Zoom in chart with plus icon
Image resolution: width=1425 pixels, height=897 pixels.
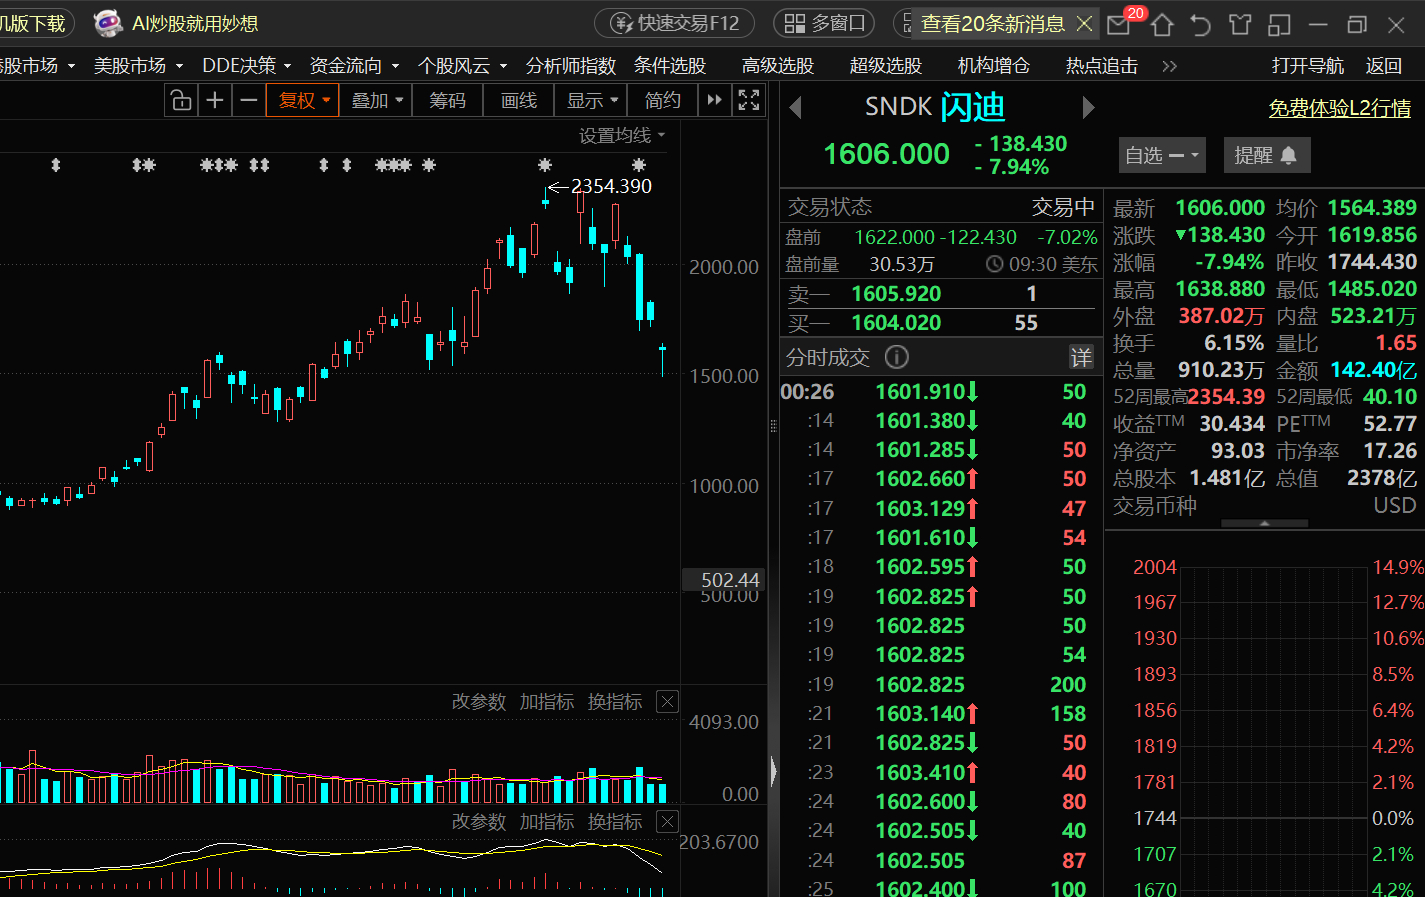(x=214, y=100)
